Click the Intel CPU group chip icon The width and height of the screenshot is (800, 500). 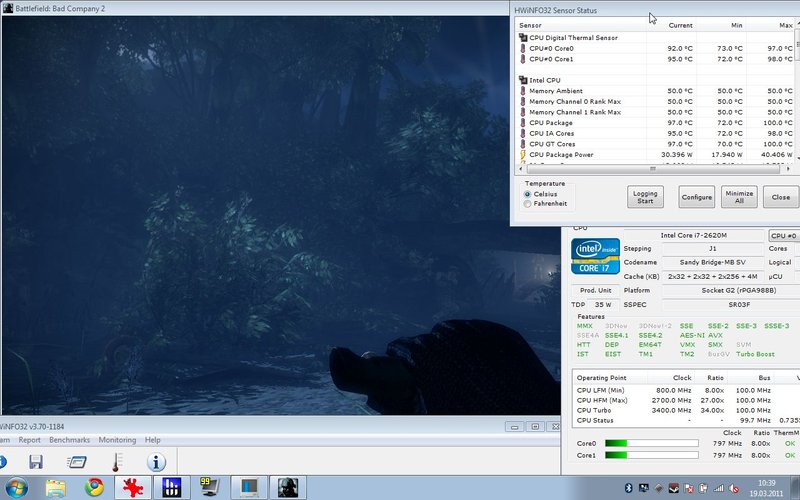click(x=523, y=80)
